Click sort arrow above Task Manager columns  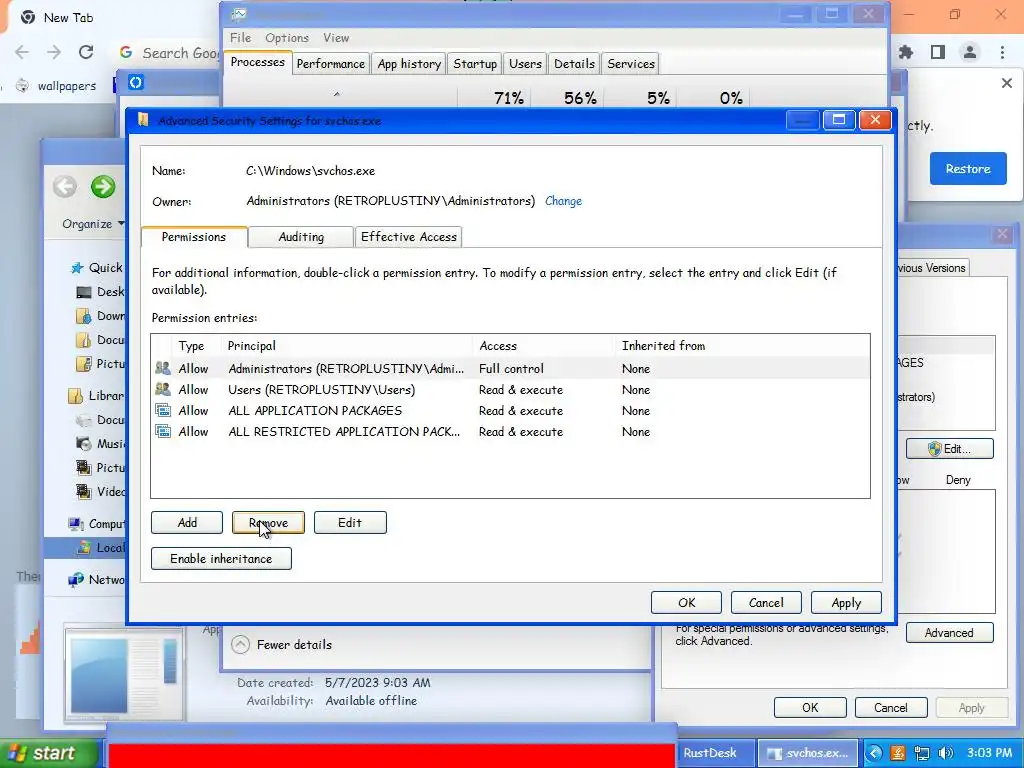[x=337, y=95]
